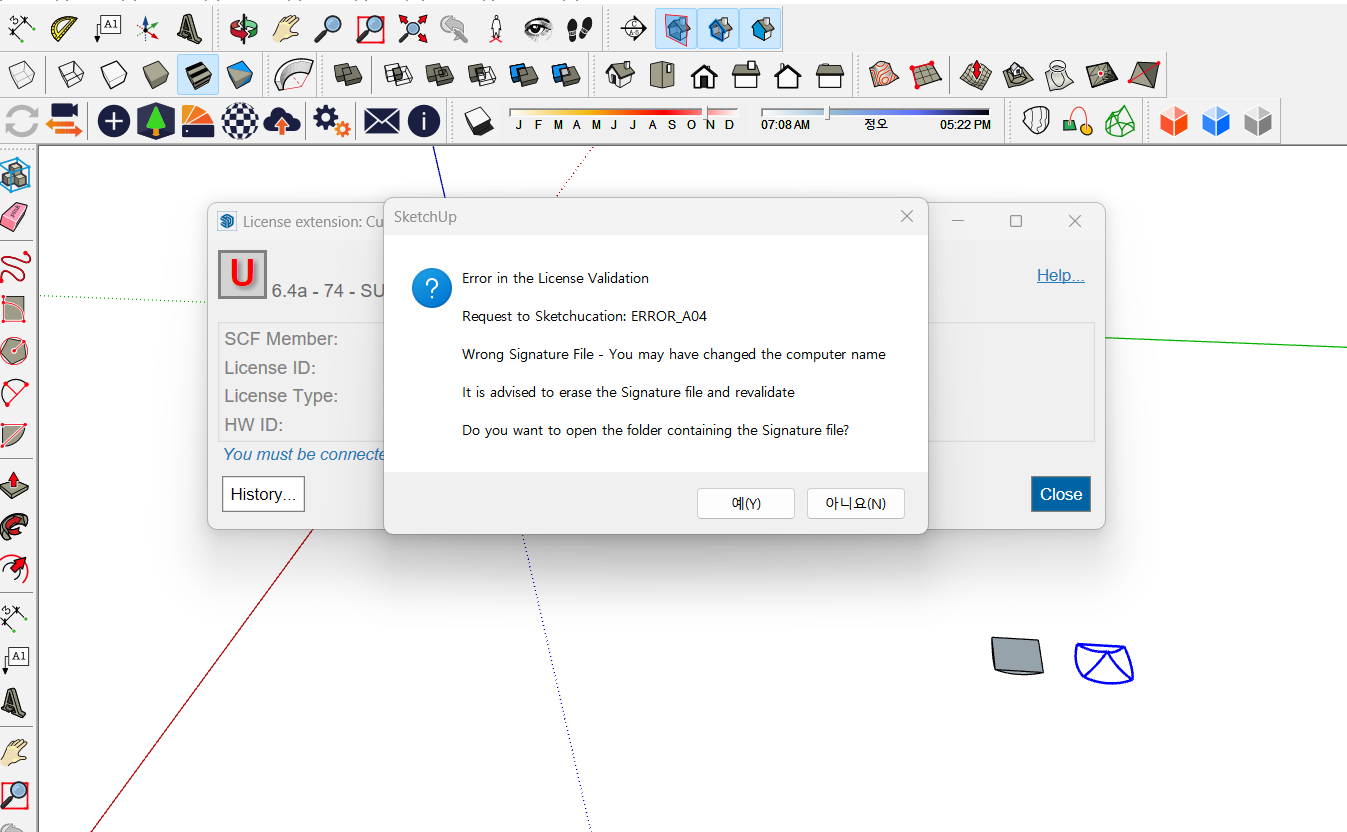Open the orange material swatches icon
Viewport: 1347px width, 832px height.
point(198,122)
